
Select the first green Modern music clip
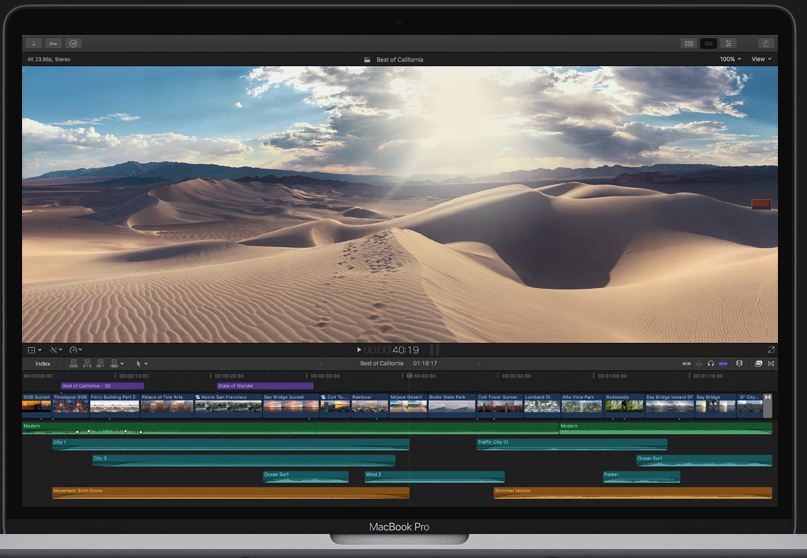click(x=290, y=428)
